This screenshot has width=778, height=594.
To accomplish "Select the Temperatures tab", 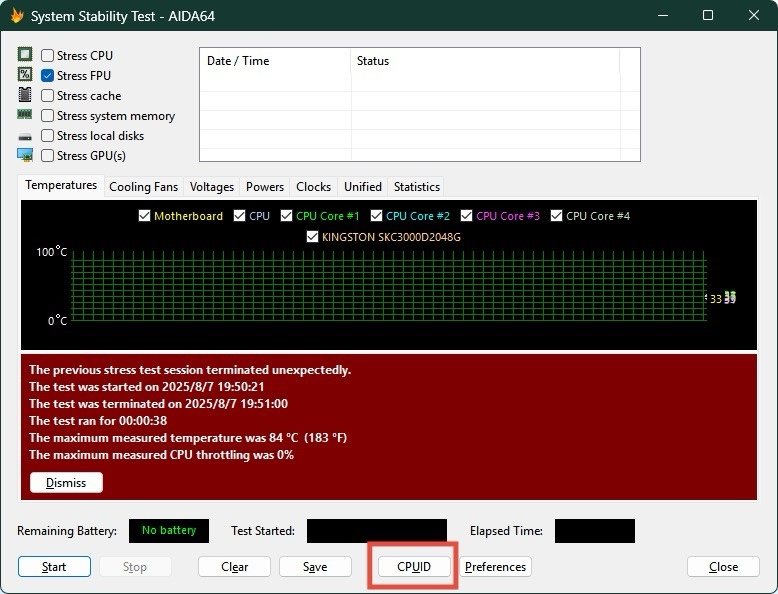I will (x=61, y=185).
